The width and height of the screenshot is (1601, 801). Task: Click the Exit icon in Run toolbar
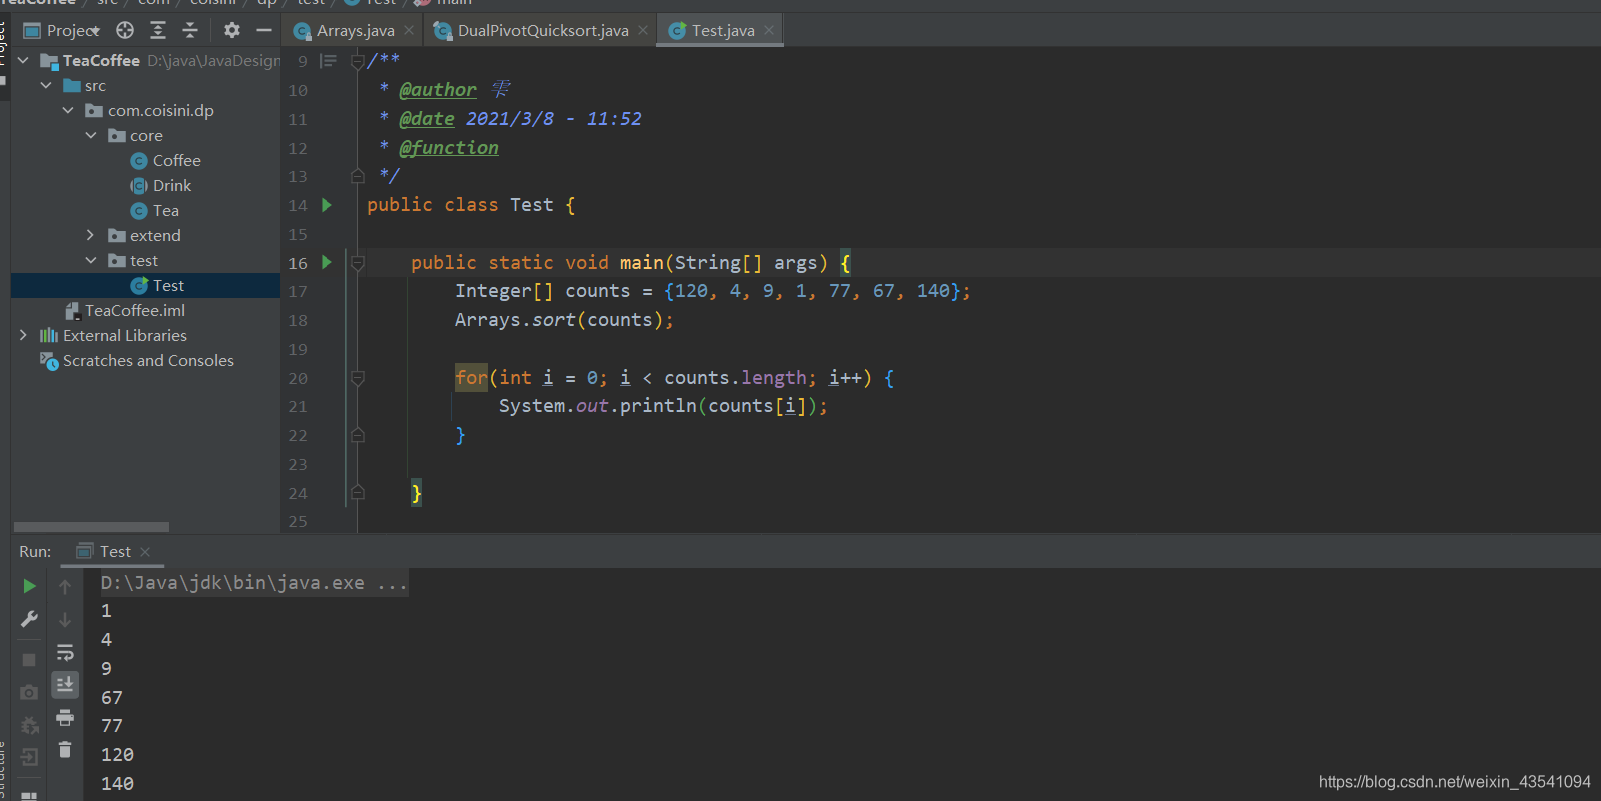pos(29,757)
